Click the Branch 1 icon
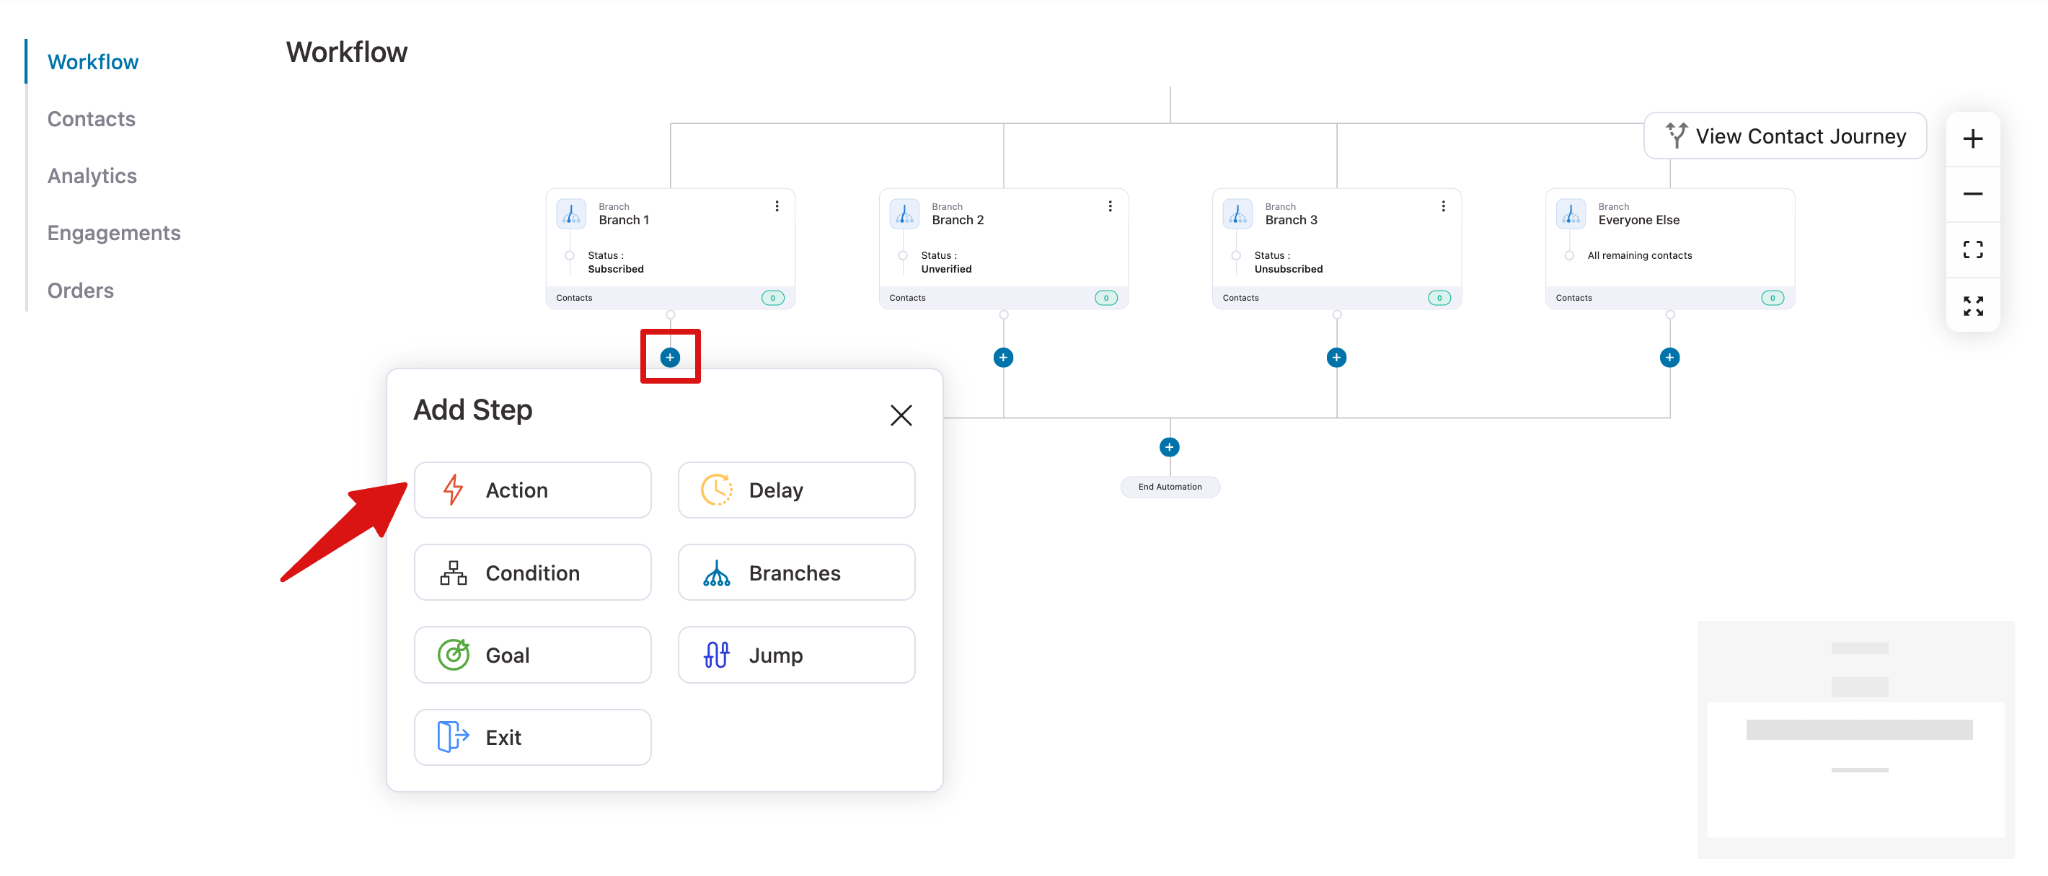Image resolution: width=2048 pixels, height=876 pixels. click(571, 214)
